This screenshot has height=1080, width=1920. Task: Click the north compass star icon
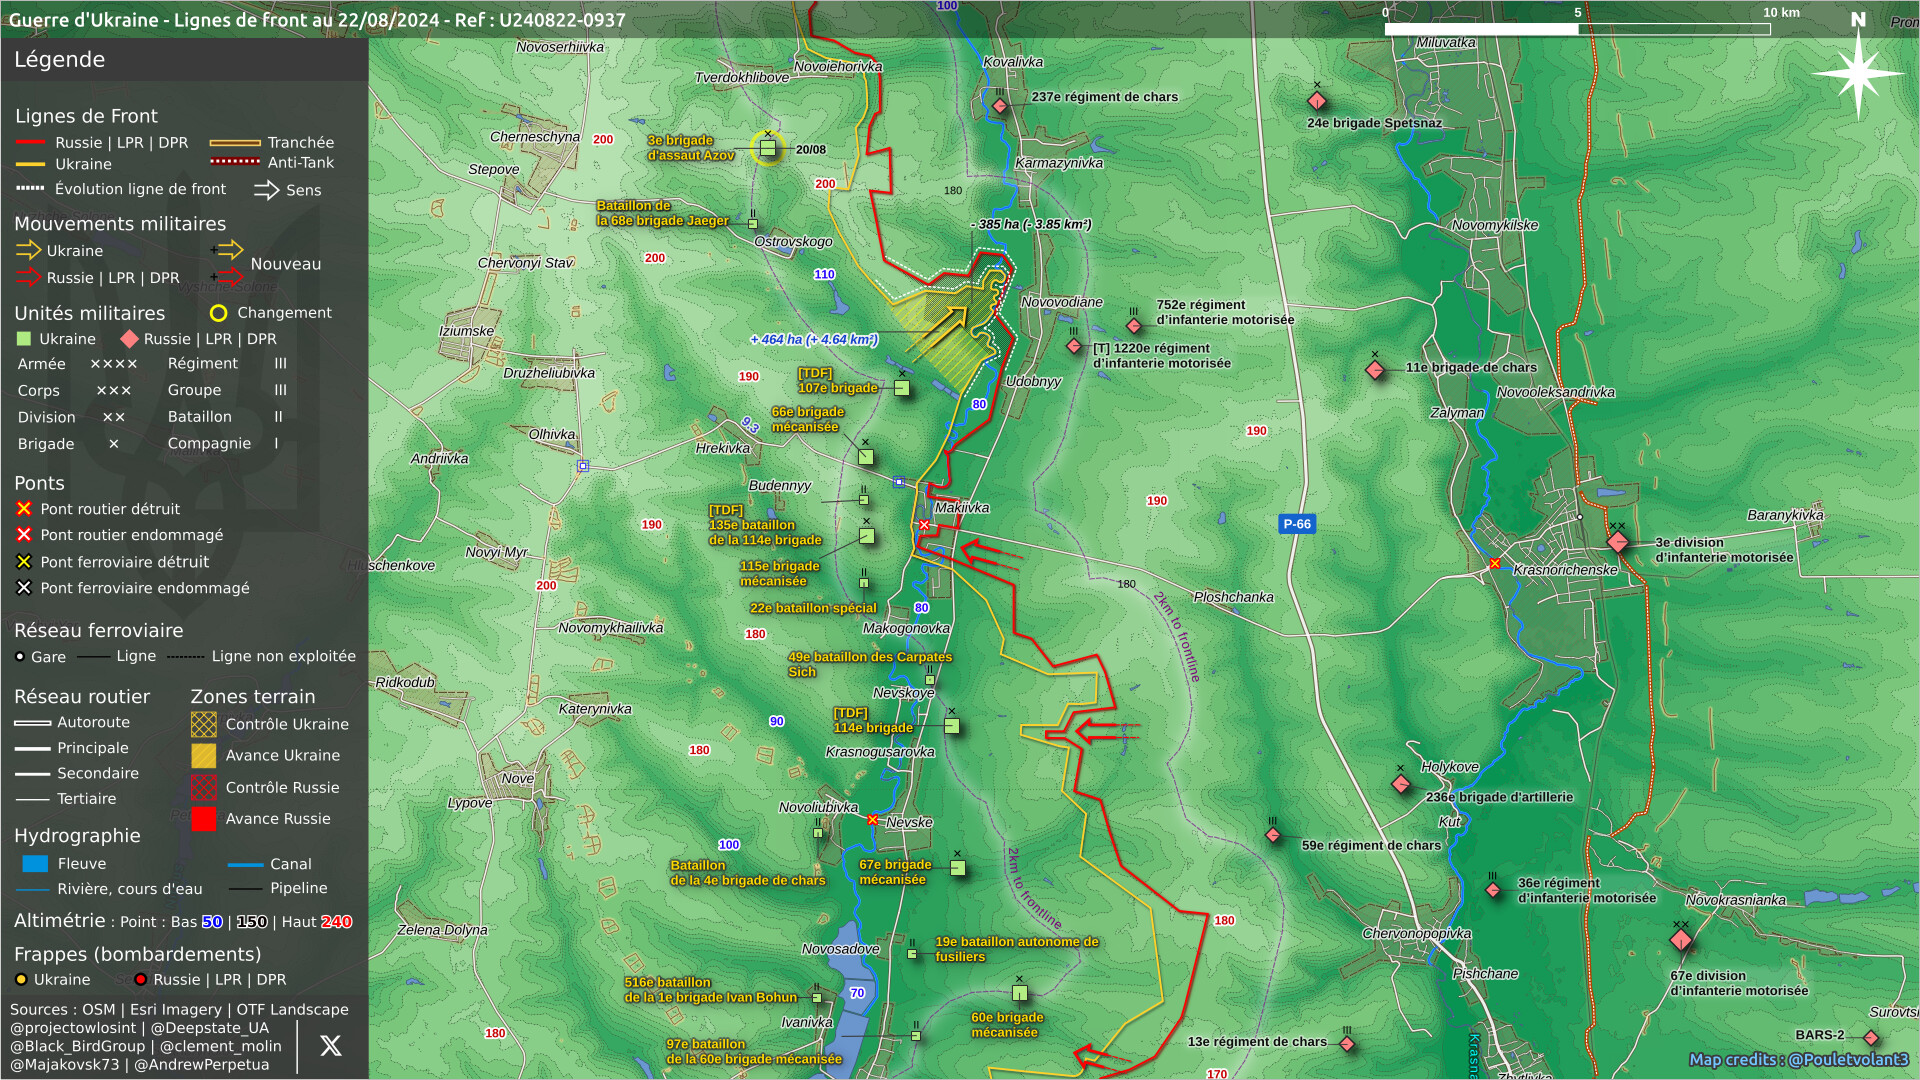point(1857,74)
